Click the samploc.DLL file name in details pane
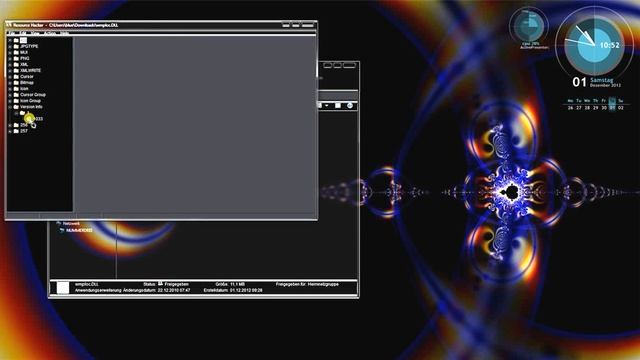Viewport: 640px width, 360px height. 87,284
